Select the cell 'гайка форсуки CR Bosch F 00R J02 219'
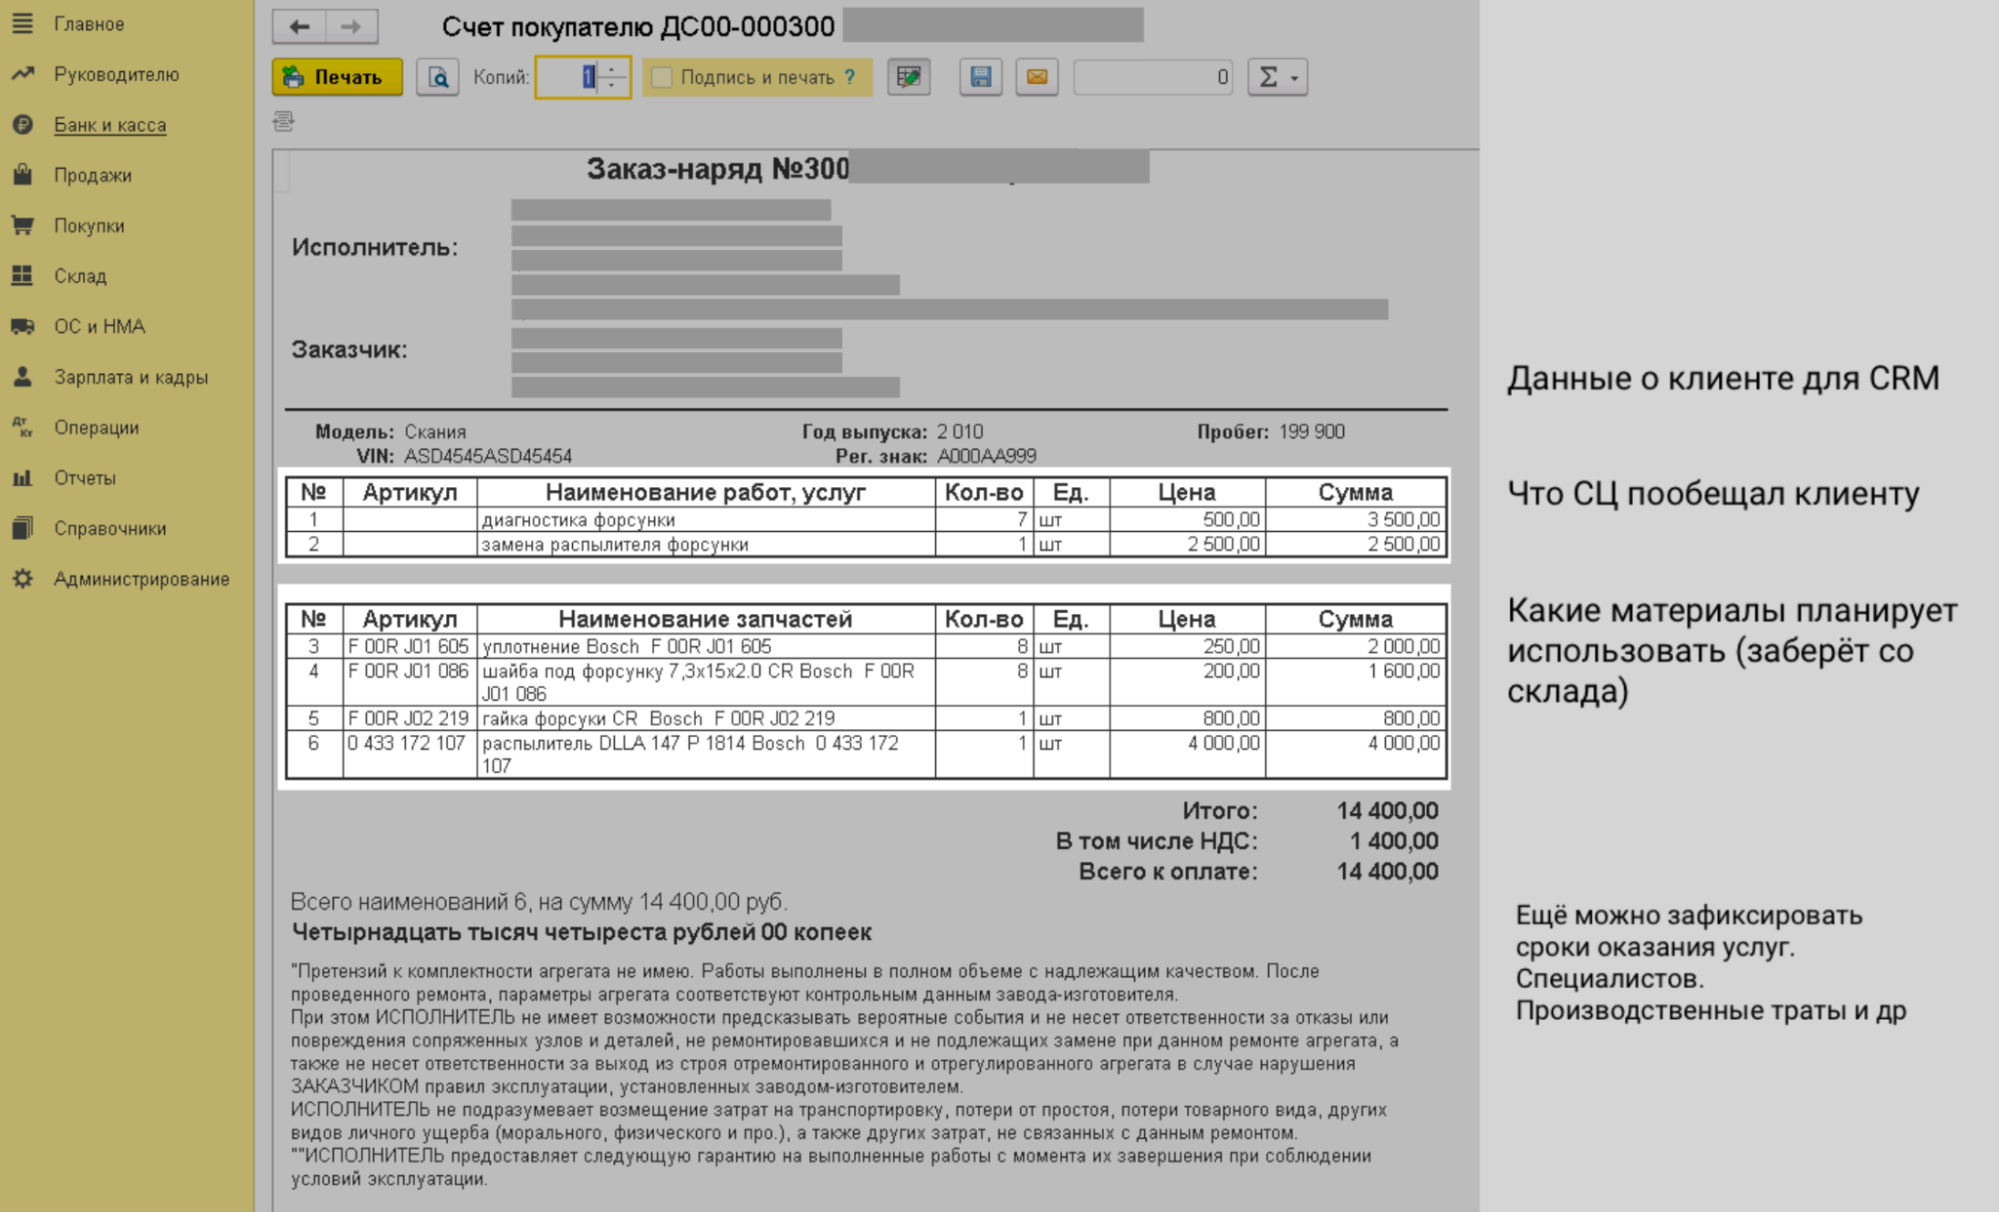The image size is (1999, 1213). click(x=706, y=719)
